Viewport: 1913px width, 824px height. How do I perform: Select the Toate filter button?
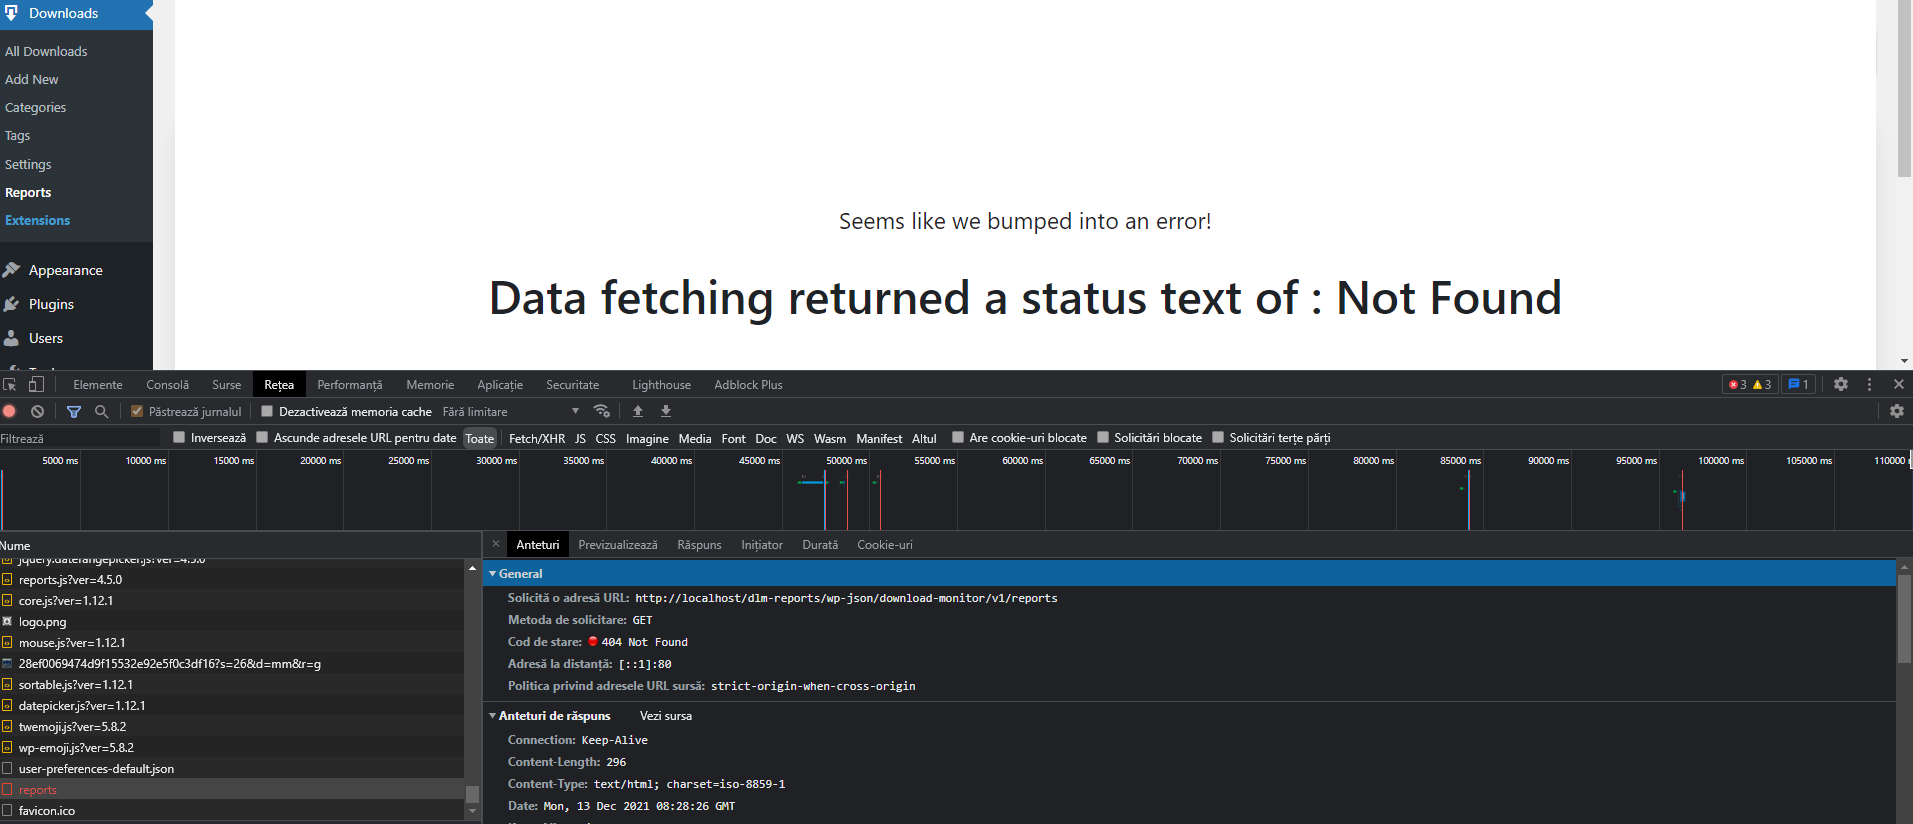480,438
